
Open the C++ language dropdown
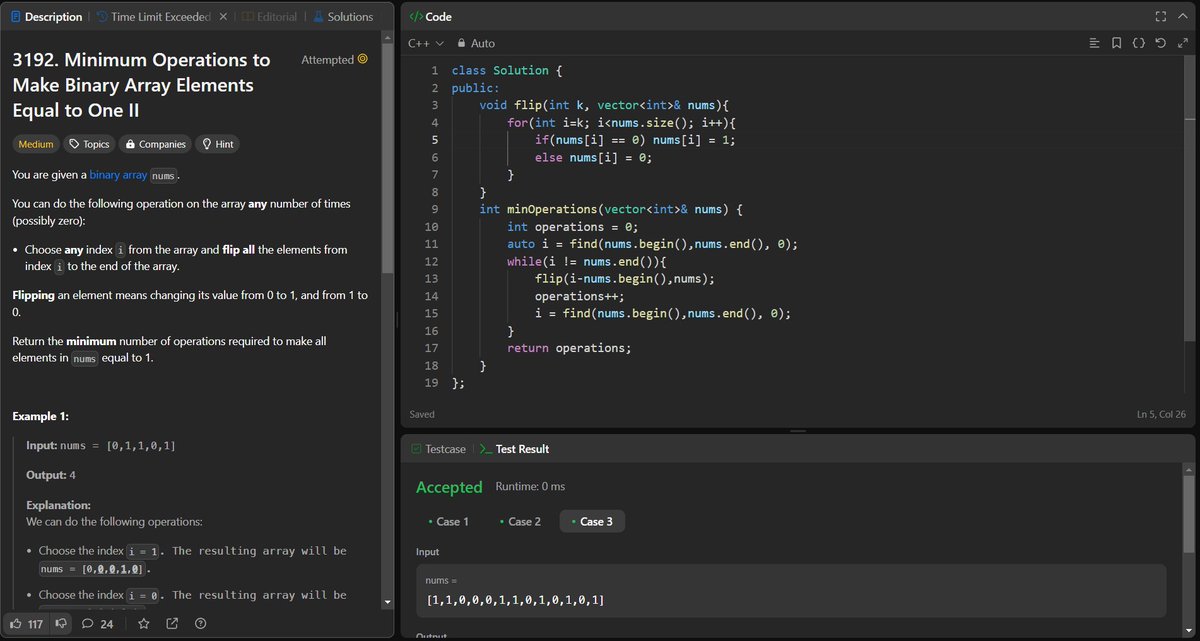tap(427, 44)
